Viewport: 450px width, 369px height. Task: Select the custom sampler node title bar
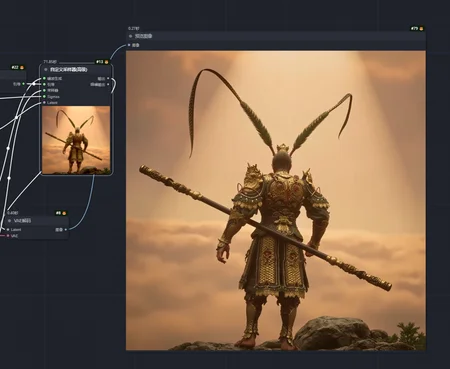tap(76, 70)
